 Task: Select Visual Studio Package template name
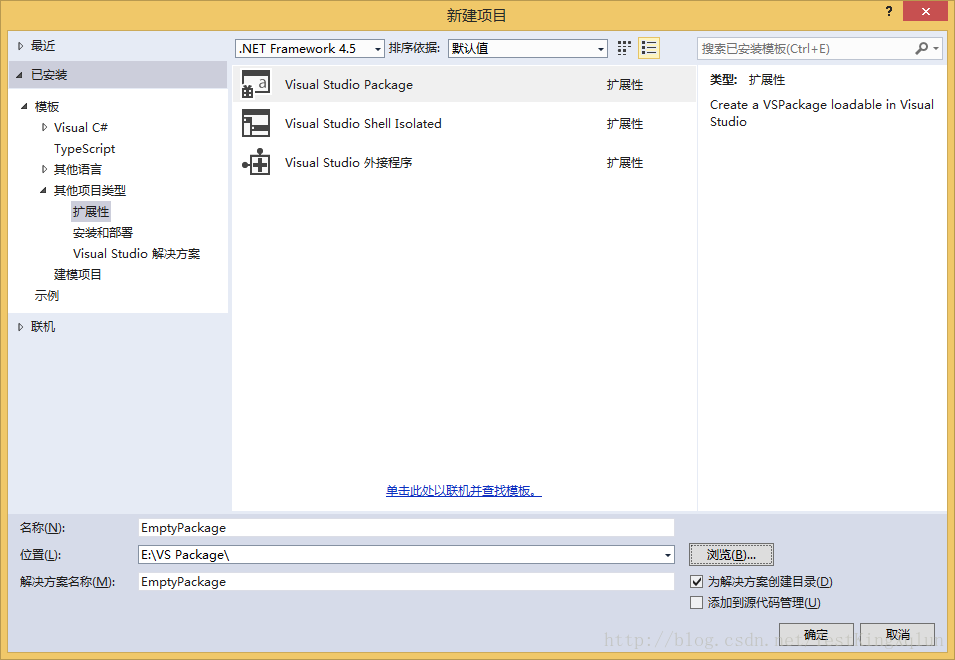348,85
